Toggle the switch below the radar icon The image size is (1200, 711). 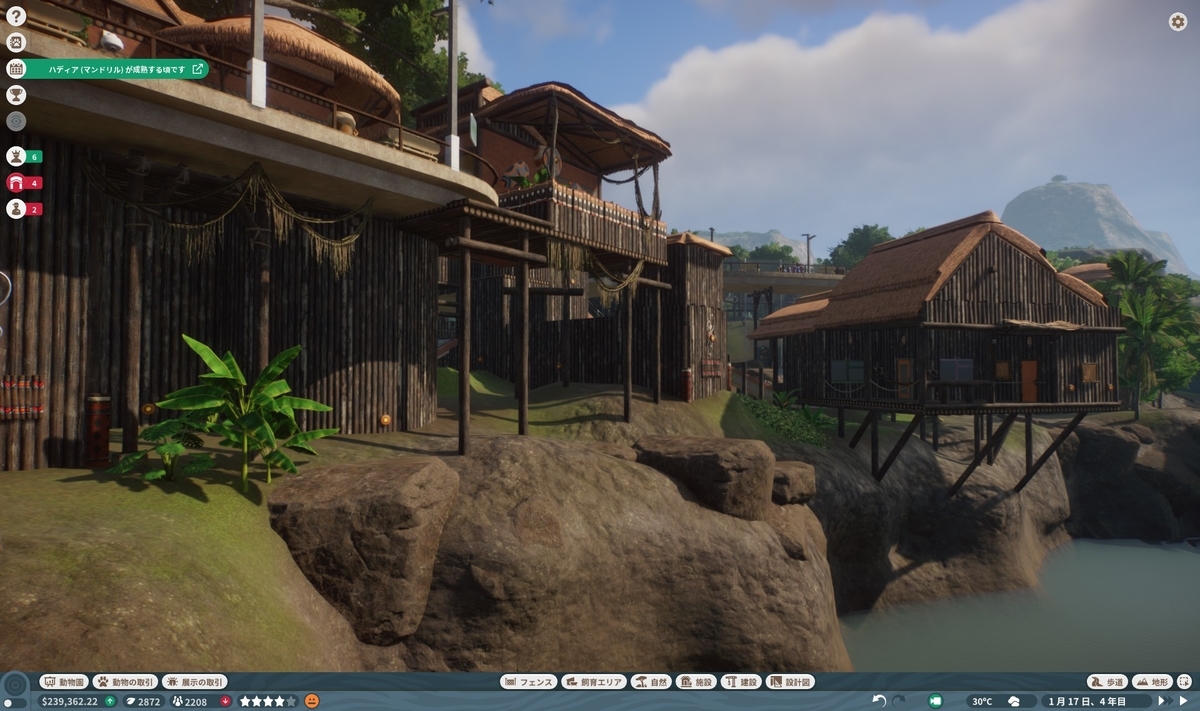(14, 703)
